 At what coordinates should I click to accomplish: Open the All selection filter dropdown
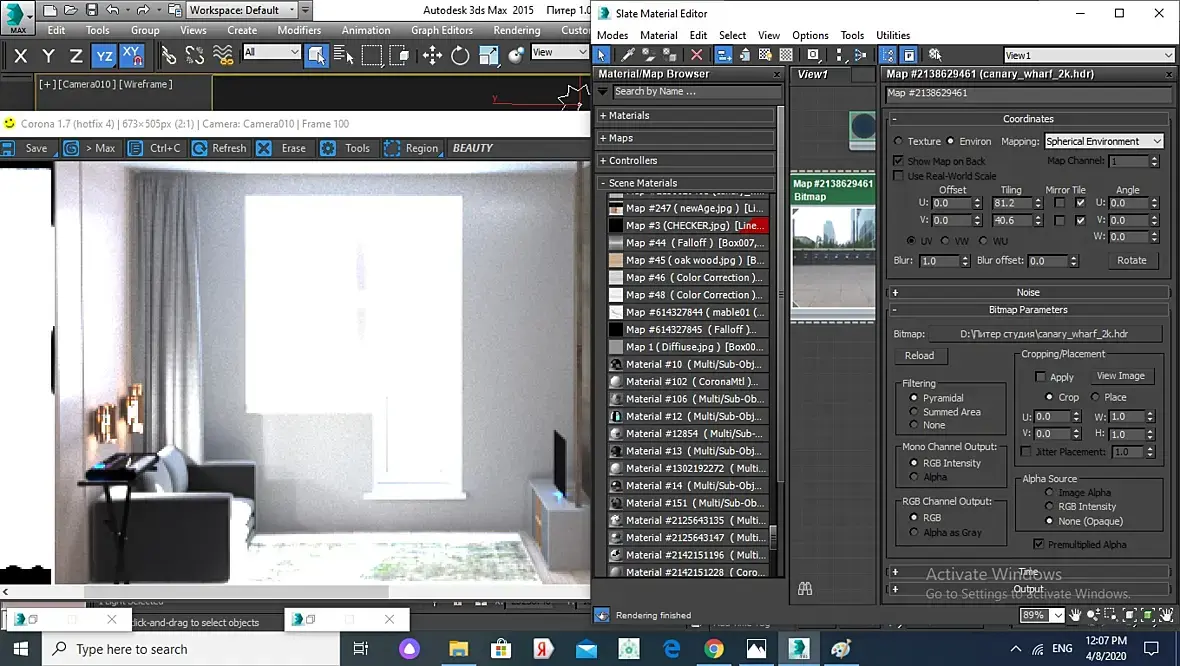point(272,52)
